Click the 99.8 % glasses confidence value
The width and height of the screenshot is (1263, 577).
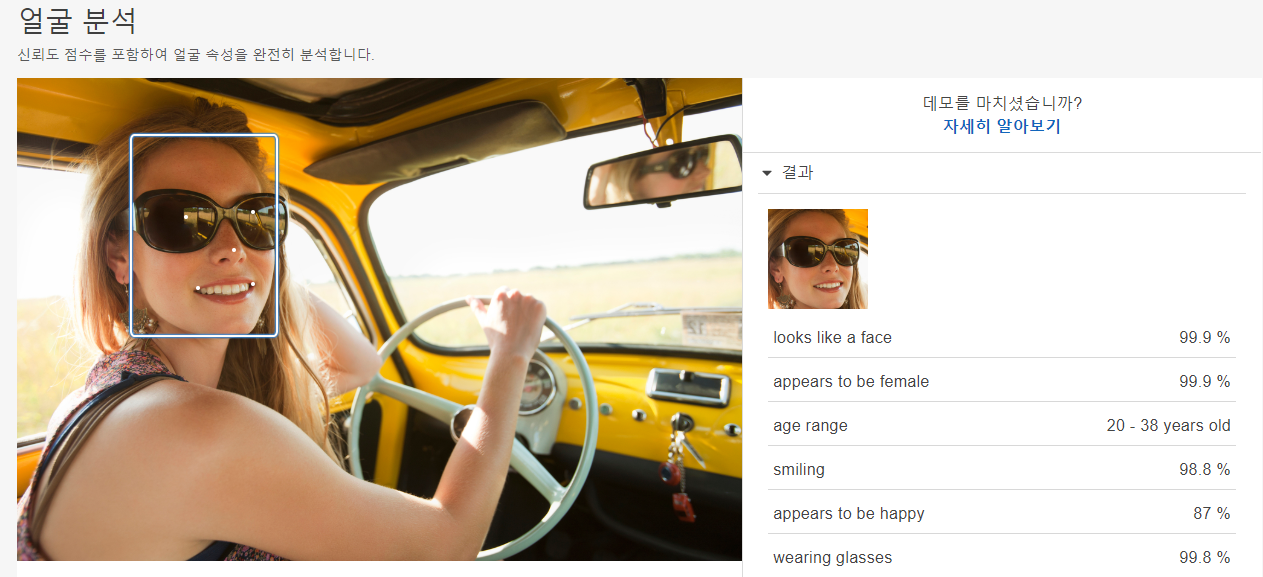click(1204, 557)
